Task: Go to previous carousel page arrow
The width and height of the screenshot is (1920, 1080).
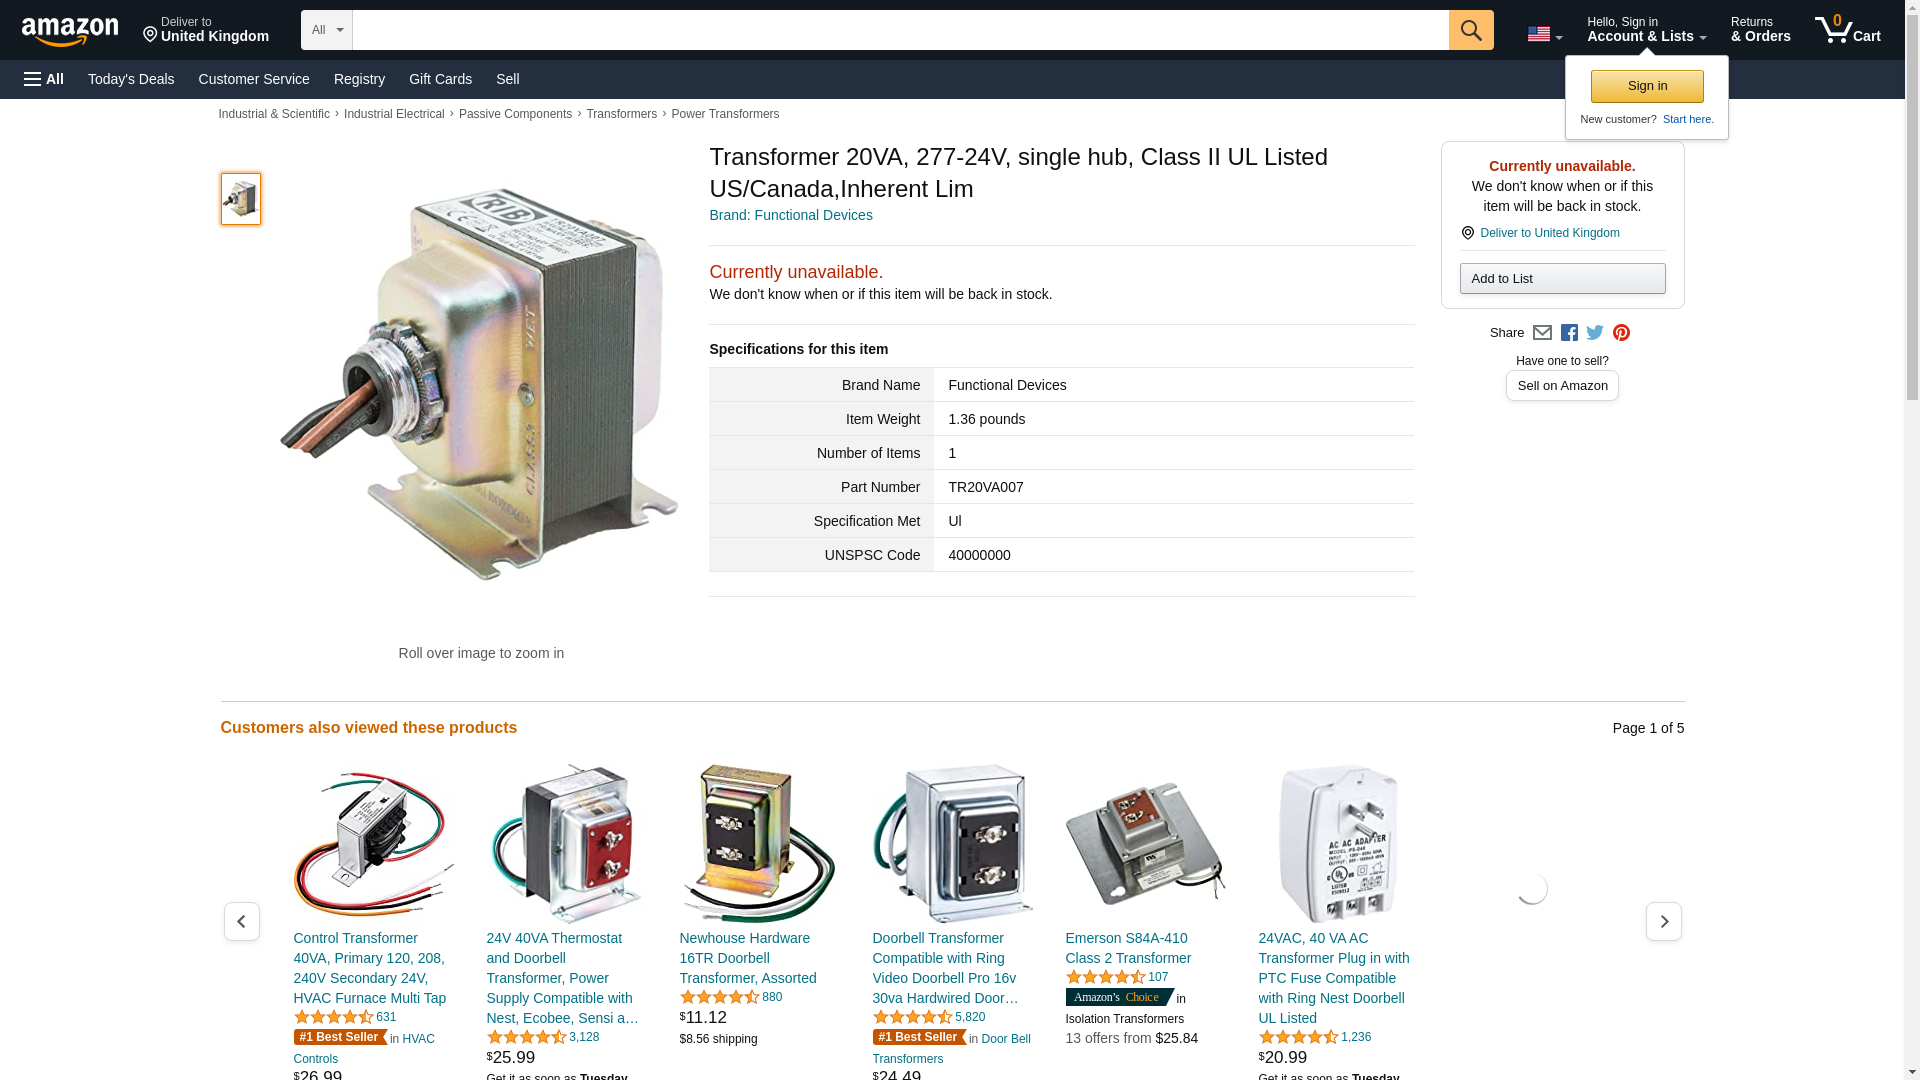Action: pos(242,921)
